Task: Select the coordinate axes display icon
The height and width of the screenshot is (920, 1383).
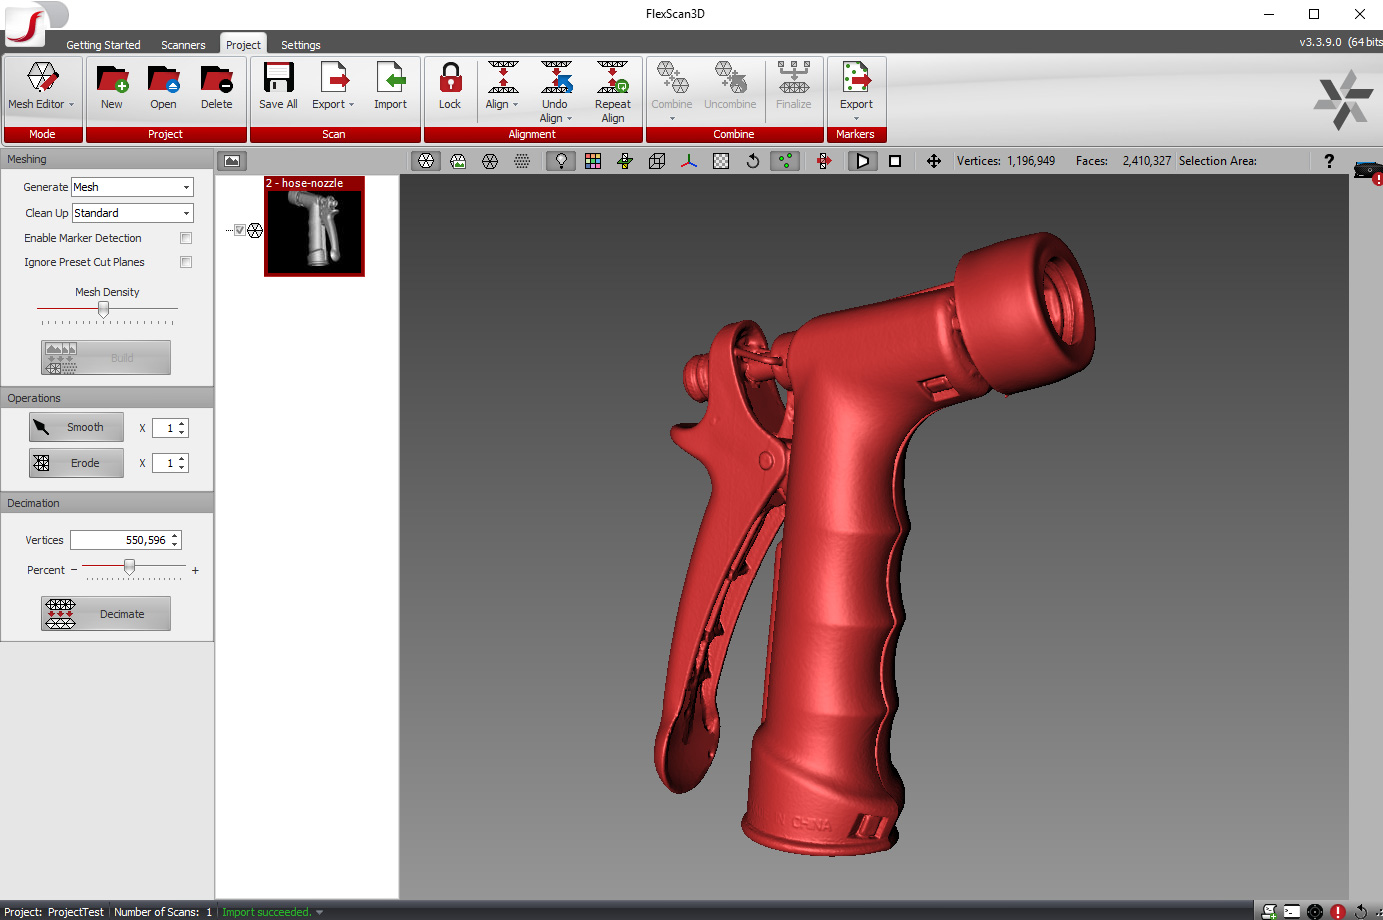Action: click(x=687, y=160)
